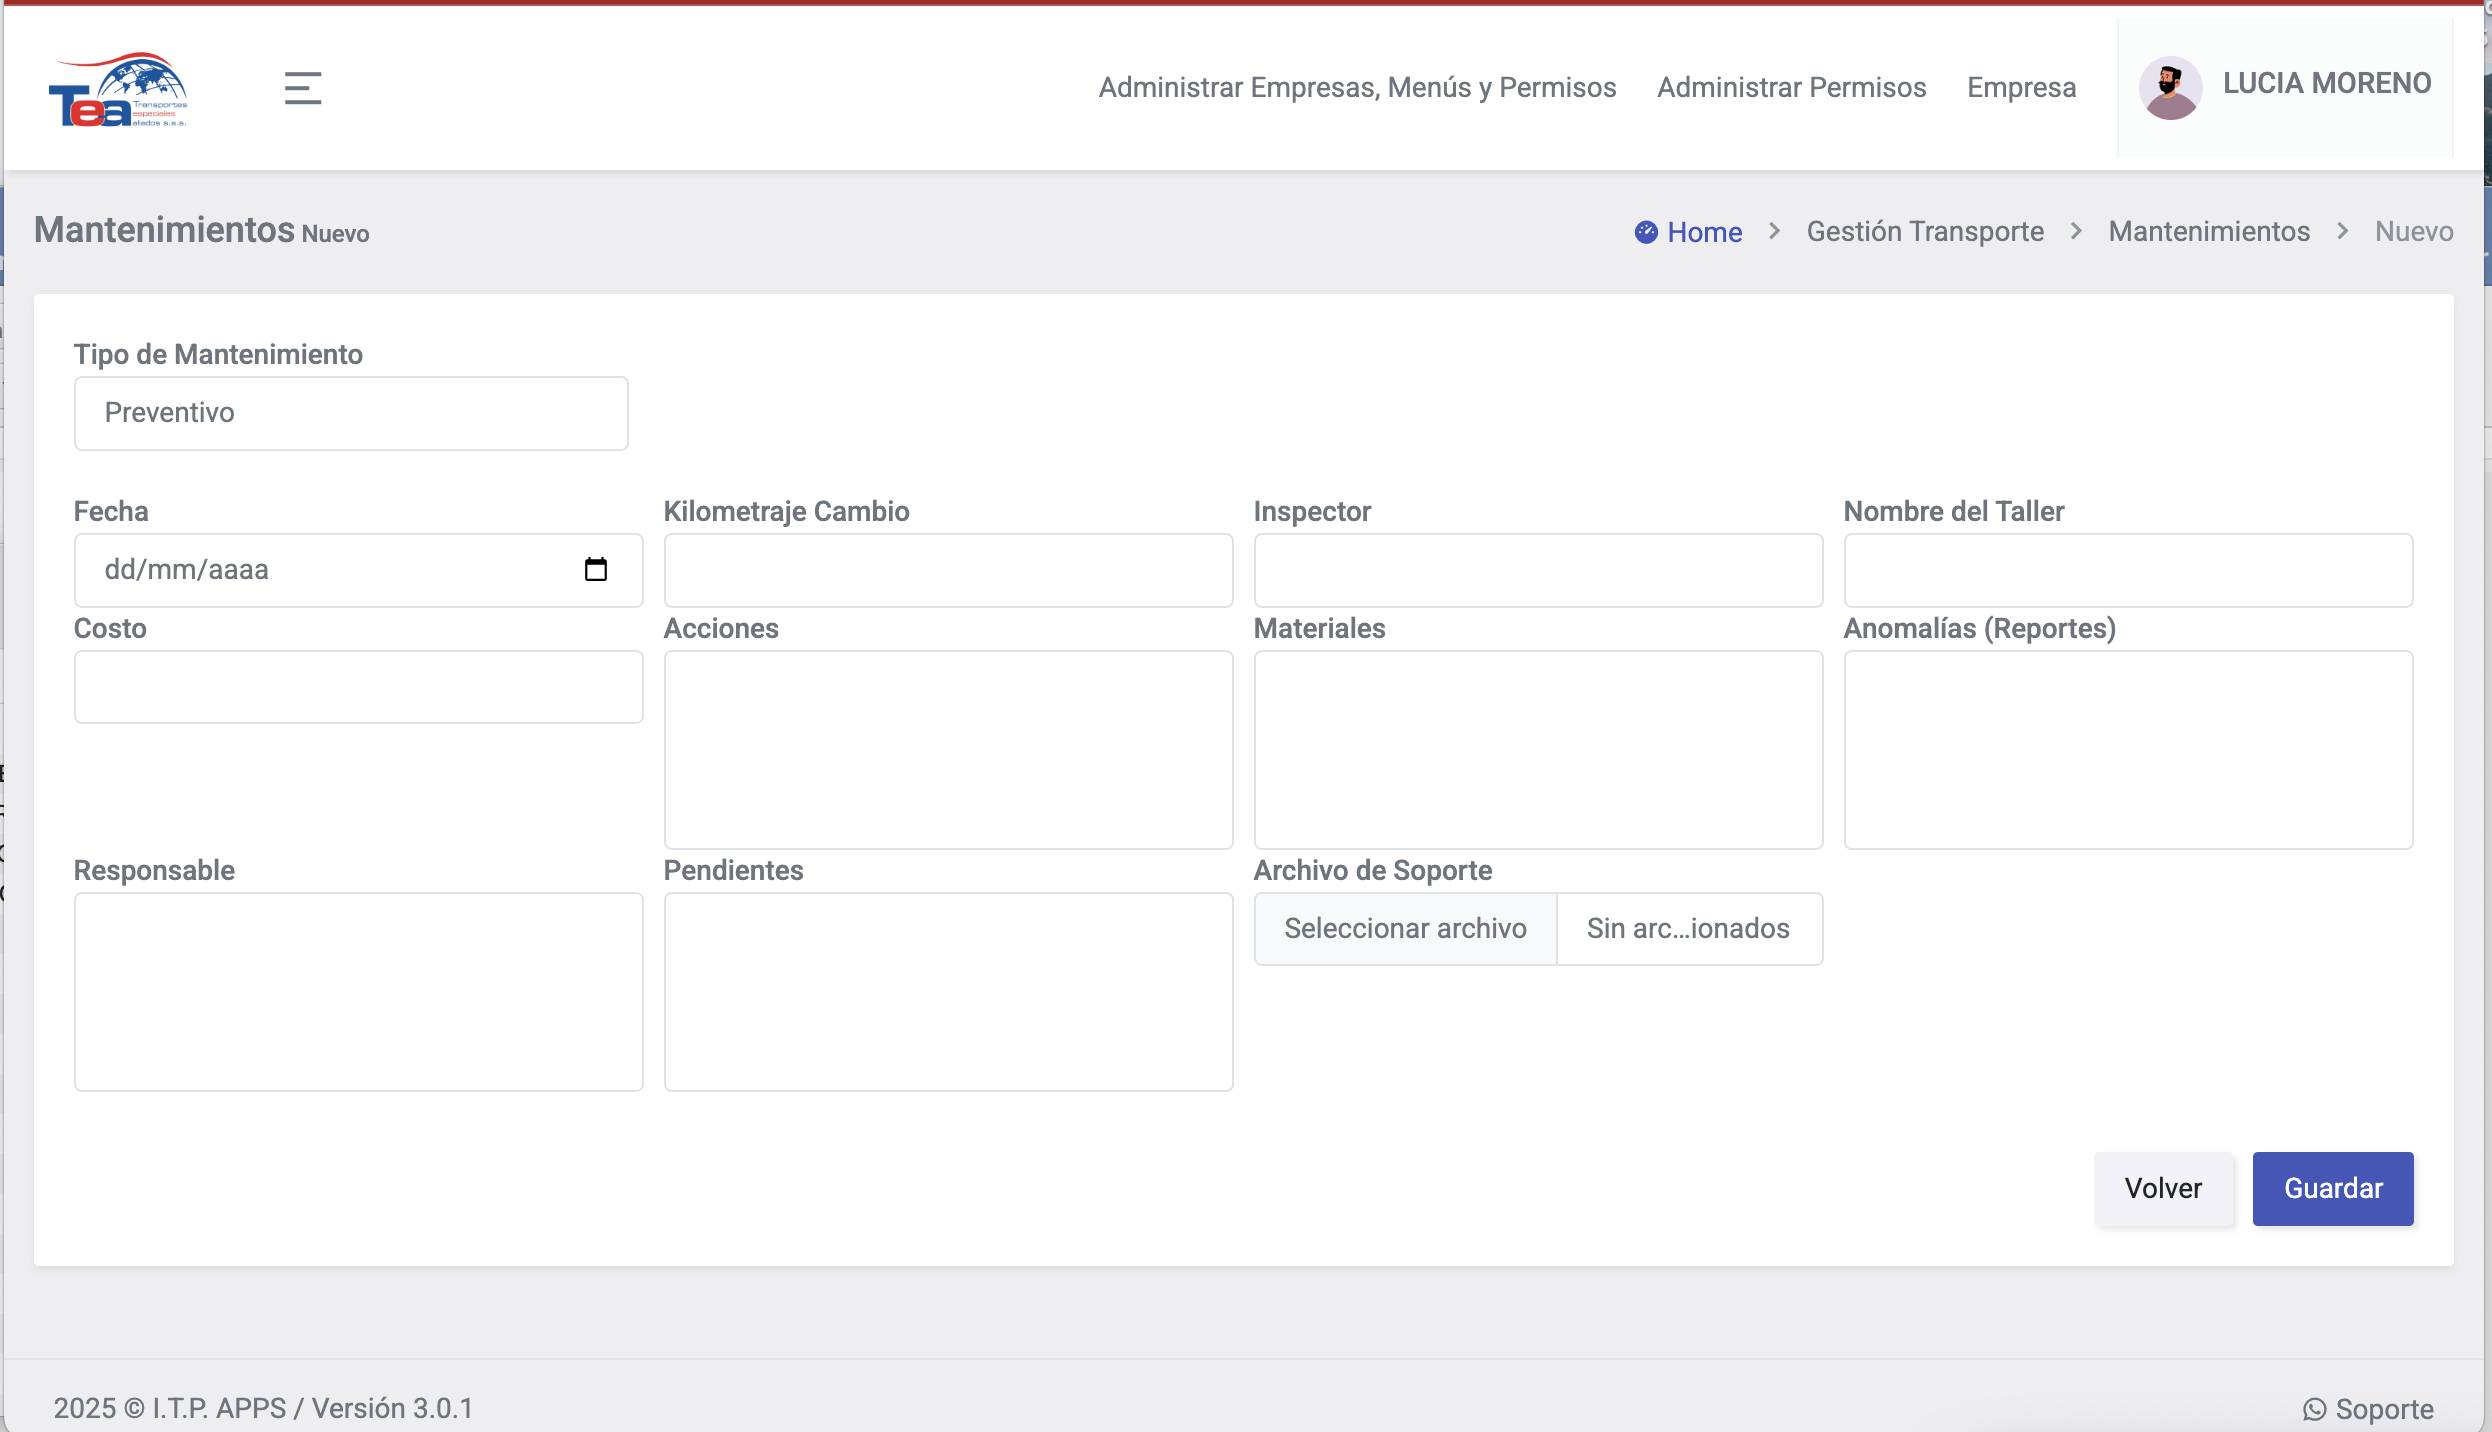
Task: Open the Empresa menu
Action: click(2021, 88)
